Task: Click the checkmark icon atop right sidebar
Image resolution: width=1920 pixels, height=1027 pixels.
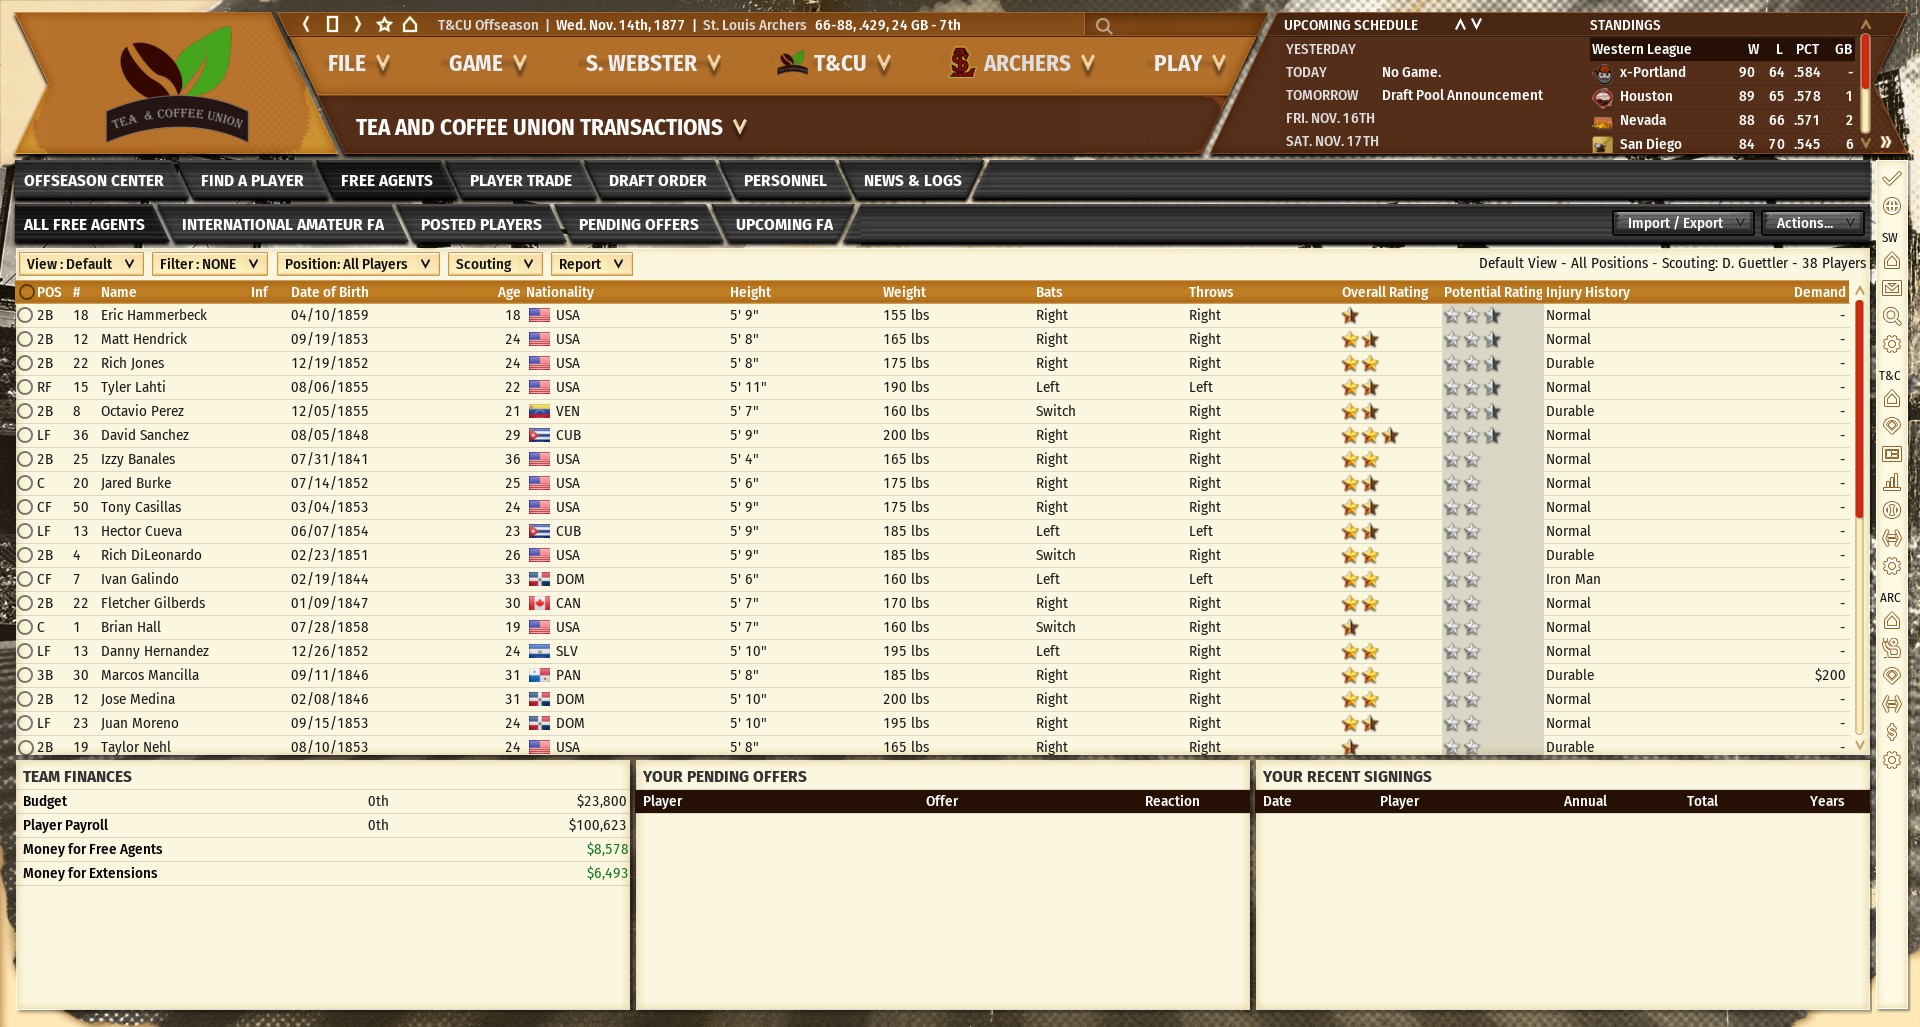Action: [1891, 179]
